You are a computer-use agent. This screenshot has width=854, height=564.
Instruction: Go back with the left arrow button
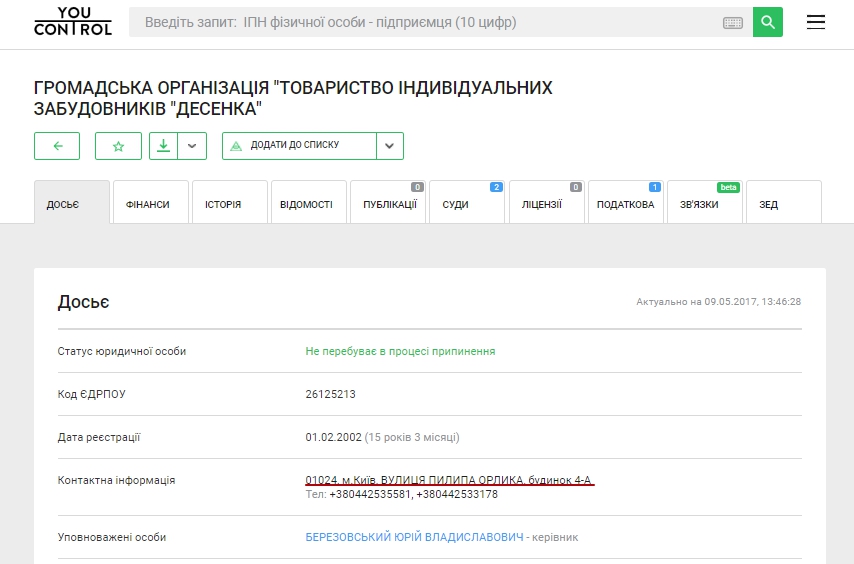point(57,146)
